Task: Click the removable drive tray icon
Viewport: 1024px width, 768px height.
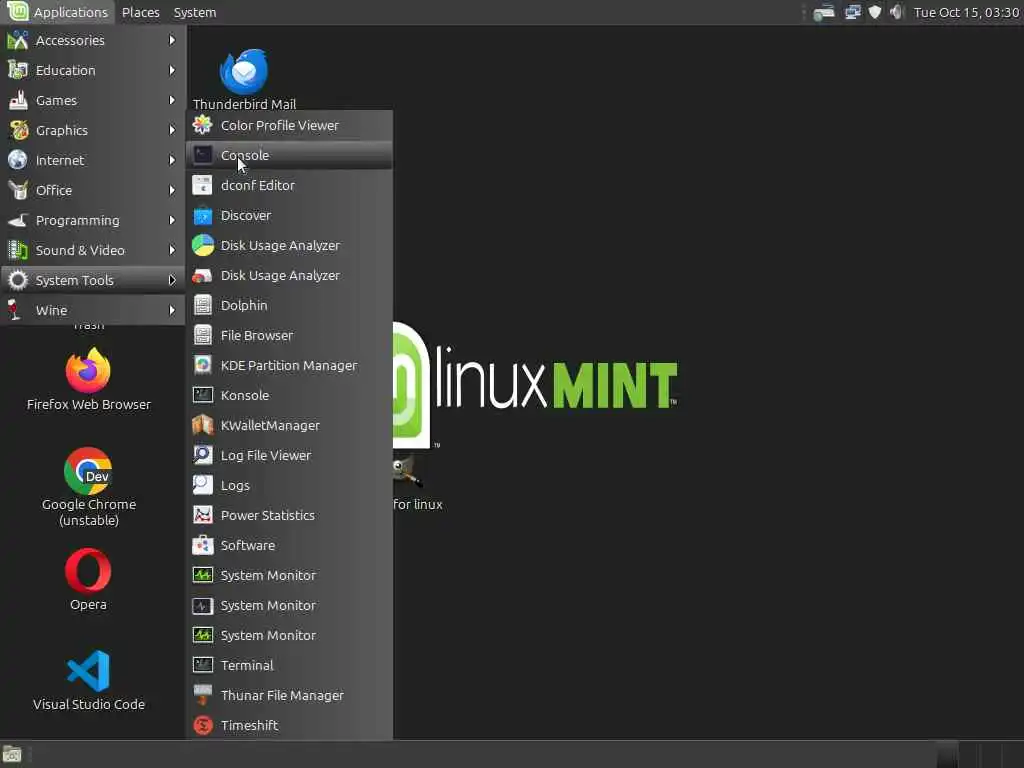Action: pos(824,12)
